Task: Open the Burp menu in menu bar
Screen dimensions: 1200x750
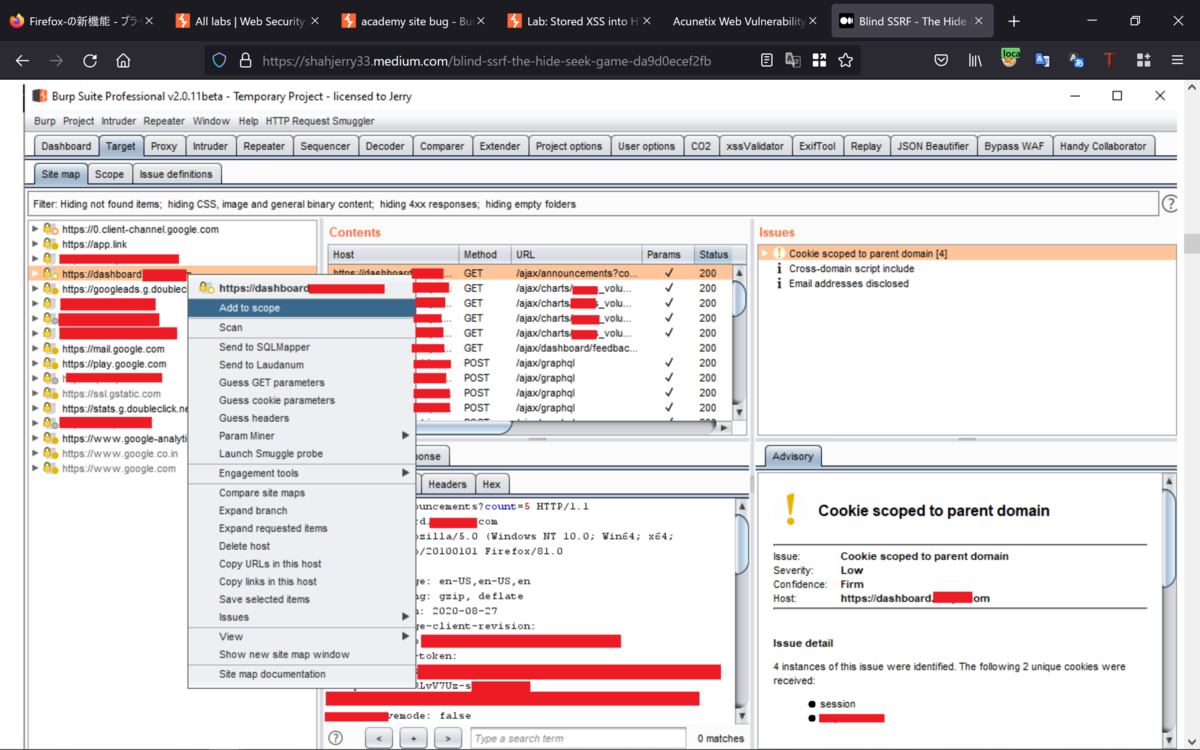Action: [x=45, y=121]
